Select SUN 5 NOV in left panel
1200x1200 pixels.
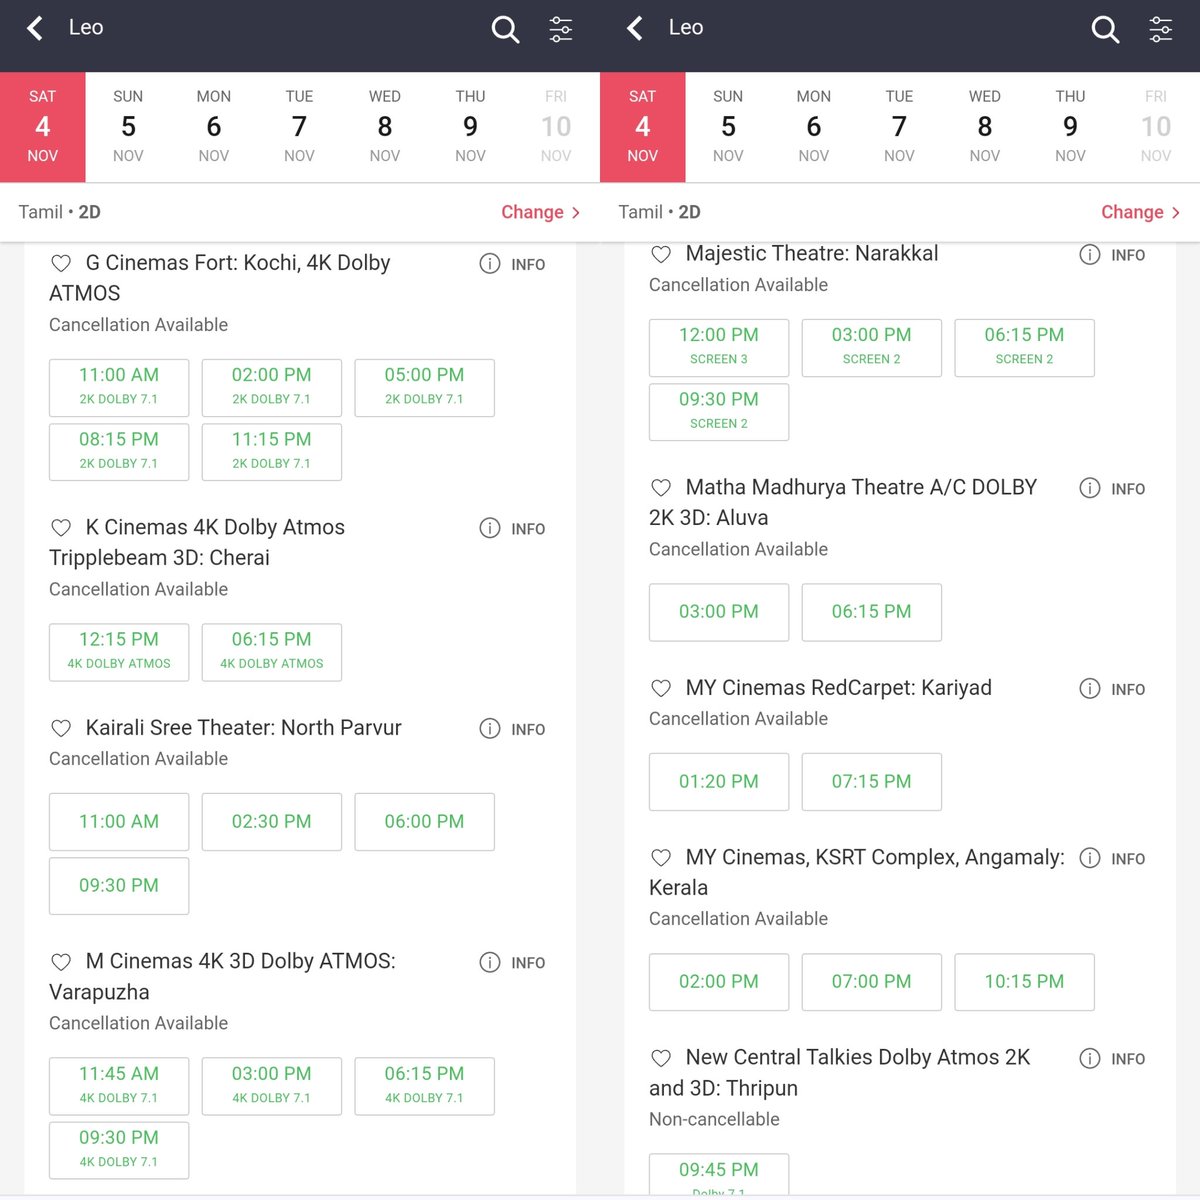pyautogui.click(x=128, y=127)
